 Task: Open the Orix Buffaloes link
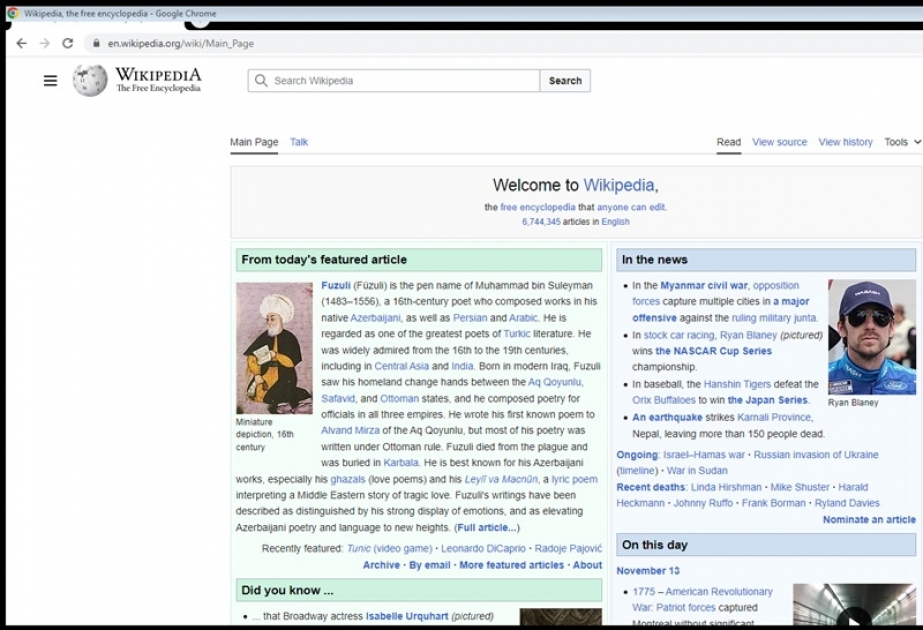(663, 400)
